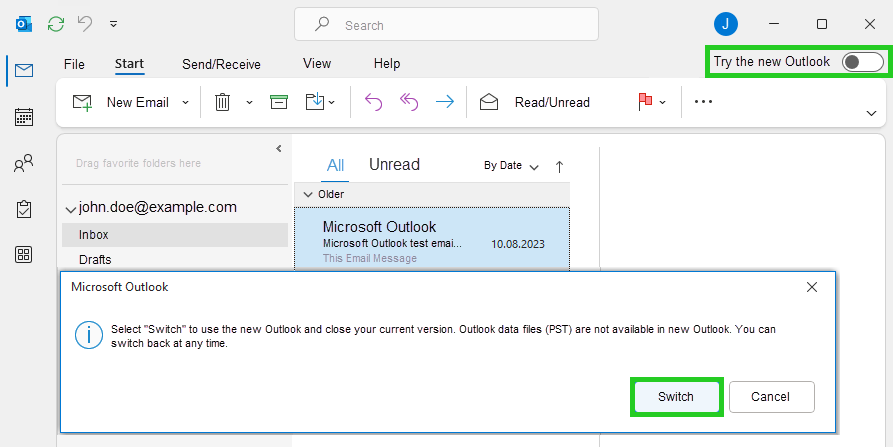Click the Search input field
Image resolution: width=893 pixels, height=447 pixels.
click(x=446, y=25)
